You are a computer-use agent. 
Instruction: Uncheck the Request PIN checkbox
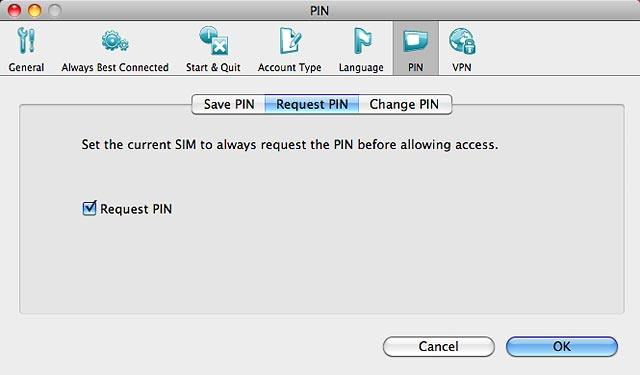tap(89, 208)
